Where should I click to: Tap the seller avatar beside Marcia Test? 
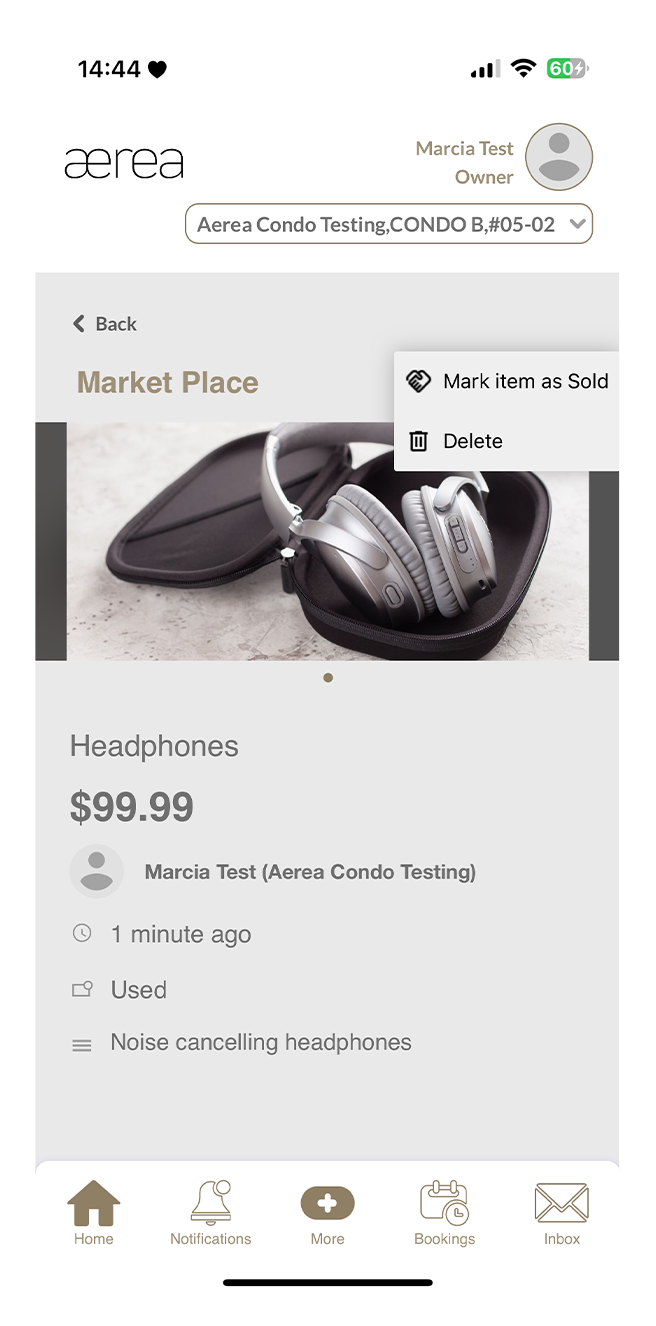[97, 870]
